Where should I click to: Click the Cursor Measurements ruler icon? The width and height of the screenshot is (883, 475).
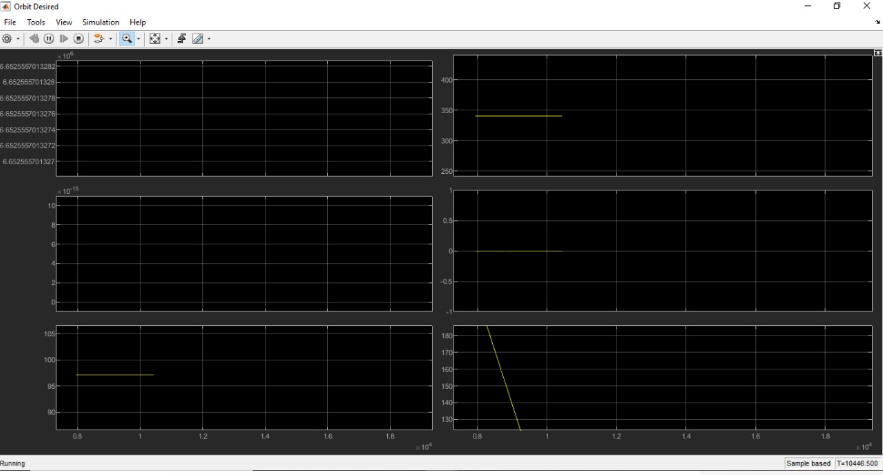197,39
